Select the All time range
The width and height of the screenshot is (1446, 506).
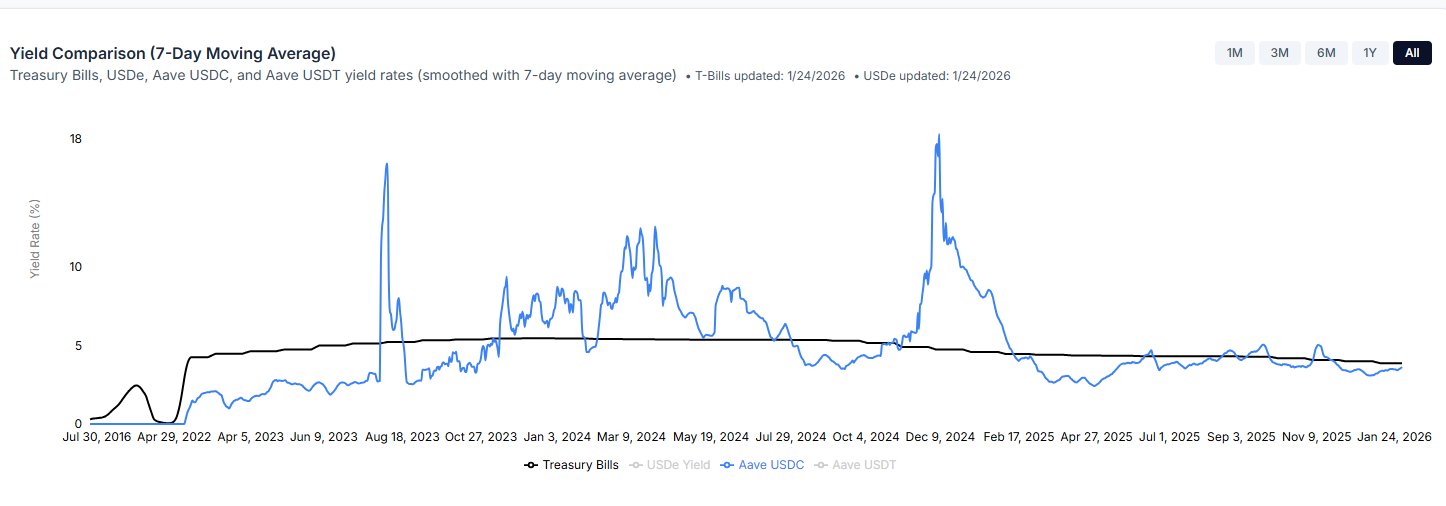coord(1411,53)
